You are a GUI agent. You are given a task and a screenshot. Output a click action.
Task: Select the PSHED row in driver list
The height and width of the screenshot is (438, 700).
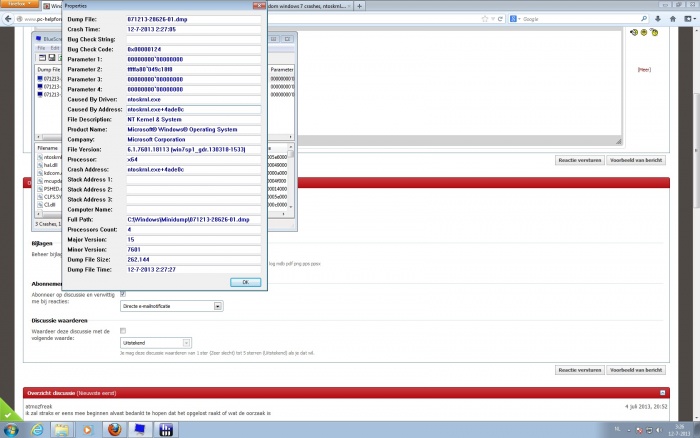coord(50,189)
